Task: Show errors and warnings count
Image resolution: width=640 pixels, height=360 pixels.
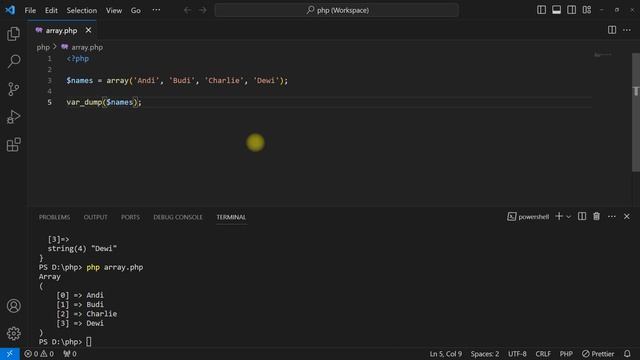Action: [x=39, y=354]
